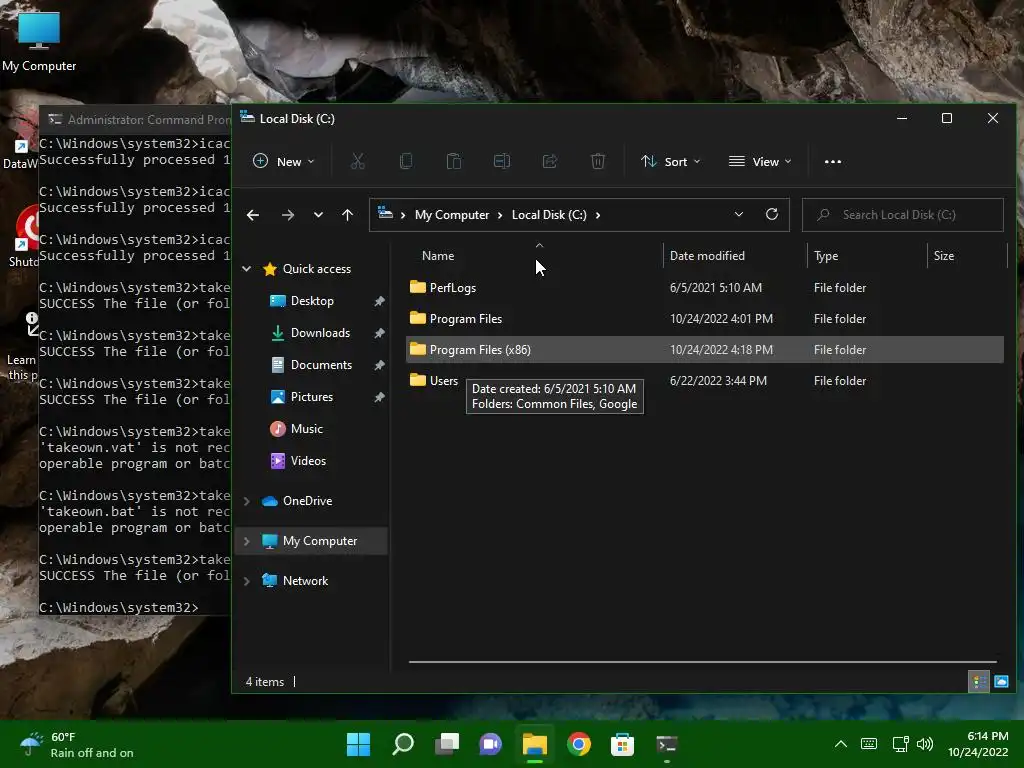This screenshot has height=768, width=1024.
Task: Open Chat app on taskbar
Action: (490, 744)
